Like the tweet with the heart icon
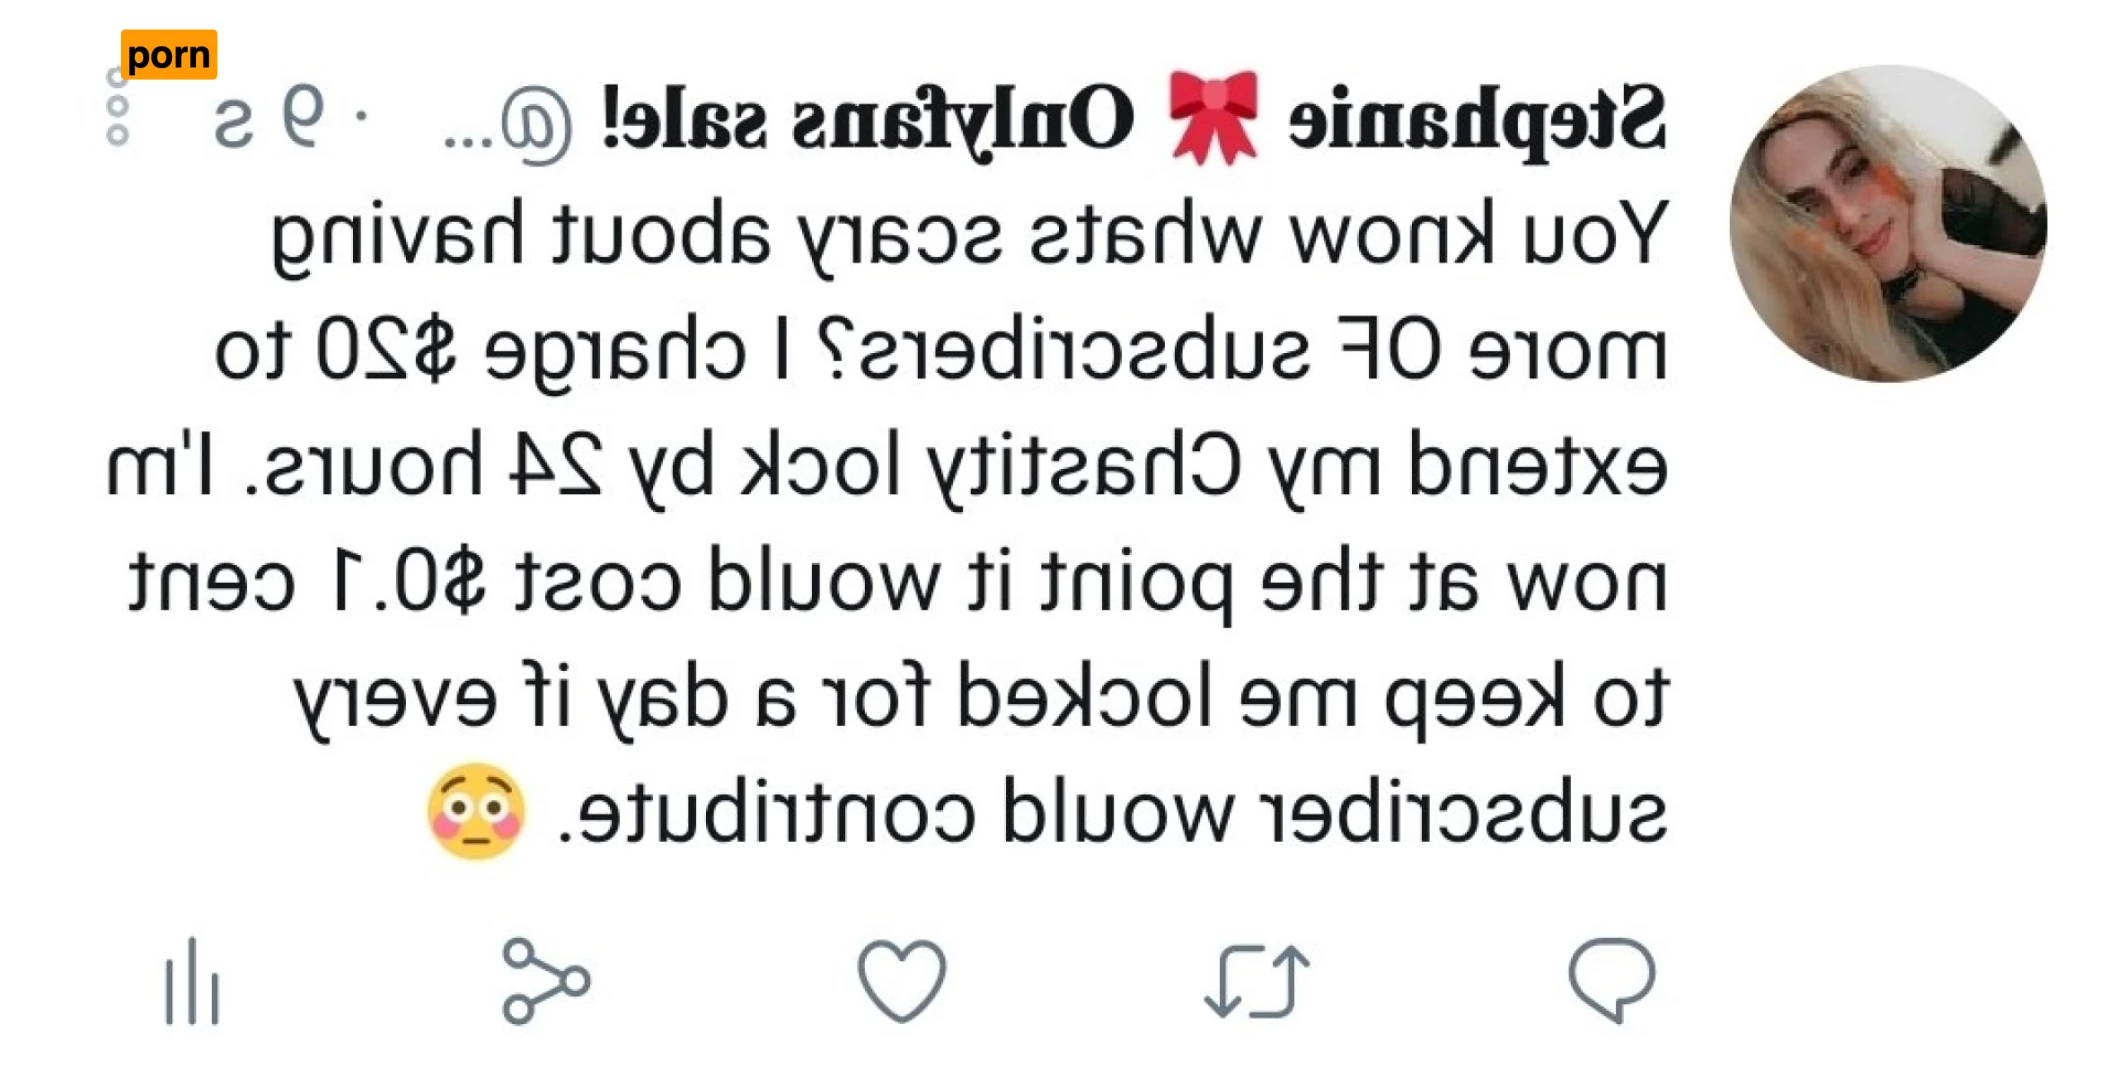Image resolution: width=2118 pixels, height=1077 pixels. 901,980
